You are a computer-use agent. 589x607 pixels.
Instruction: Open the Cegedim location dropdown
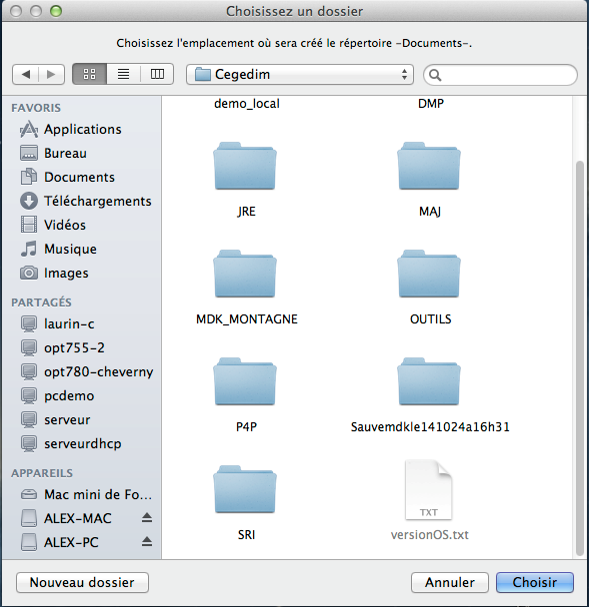[x=300, y=74]
